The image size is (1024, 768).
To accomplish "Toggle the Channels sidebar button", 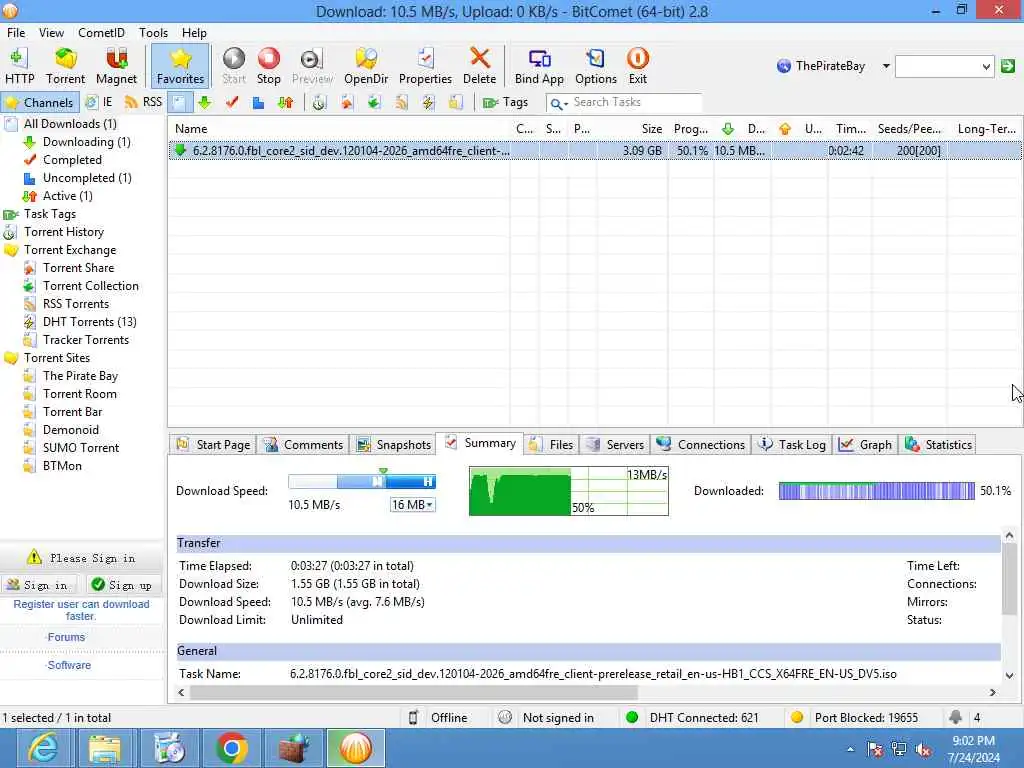I will (39, 103).
